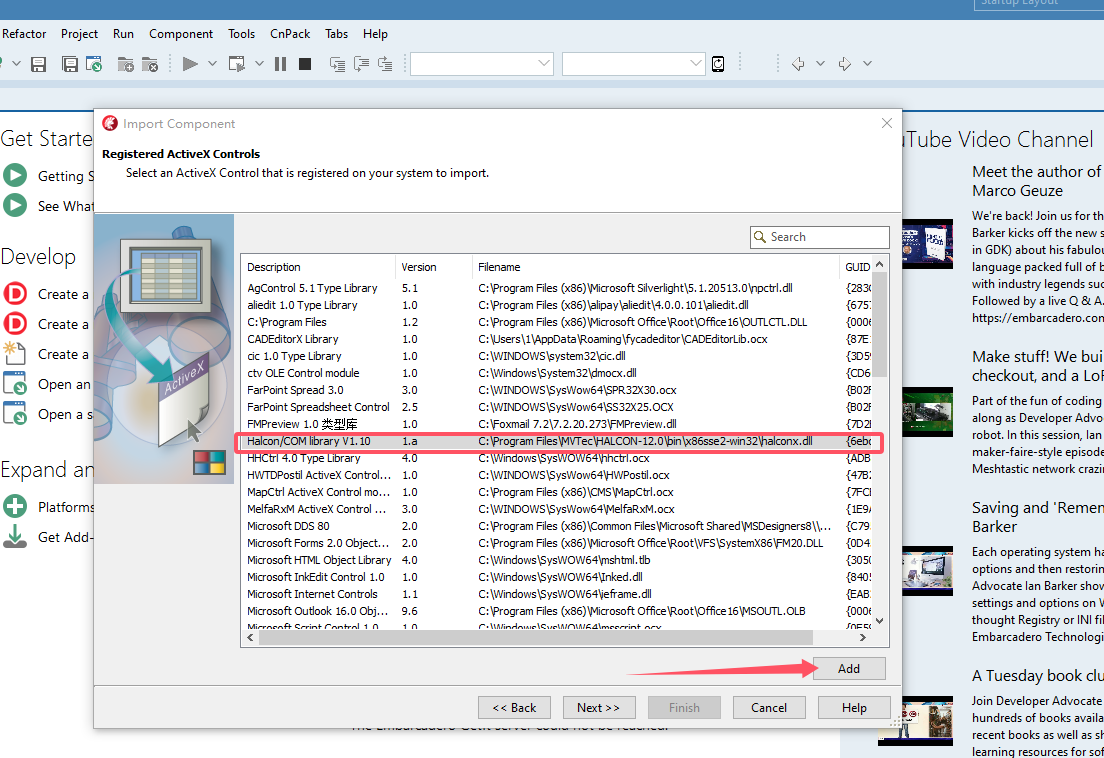
Task: Select CADEditorX Library row
Action: click(x=556, y=339)
